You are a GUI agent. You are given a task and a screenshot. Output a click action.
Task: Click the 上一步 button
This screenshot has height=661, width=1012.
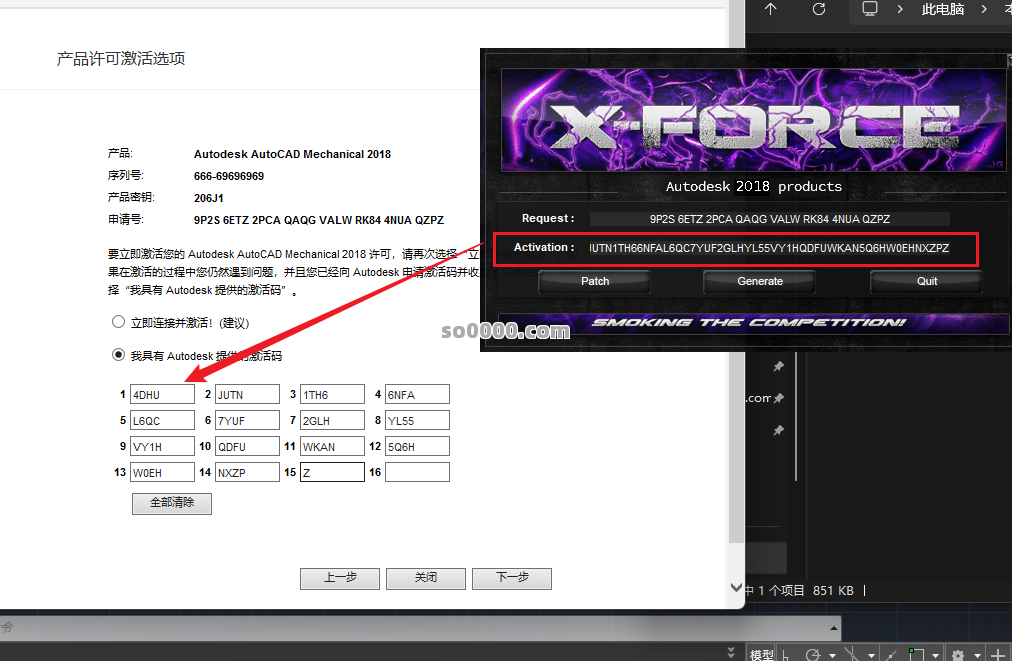coord(340,578)
